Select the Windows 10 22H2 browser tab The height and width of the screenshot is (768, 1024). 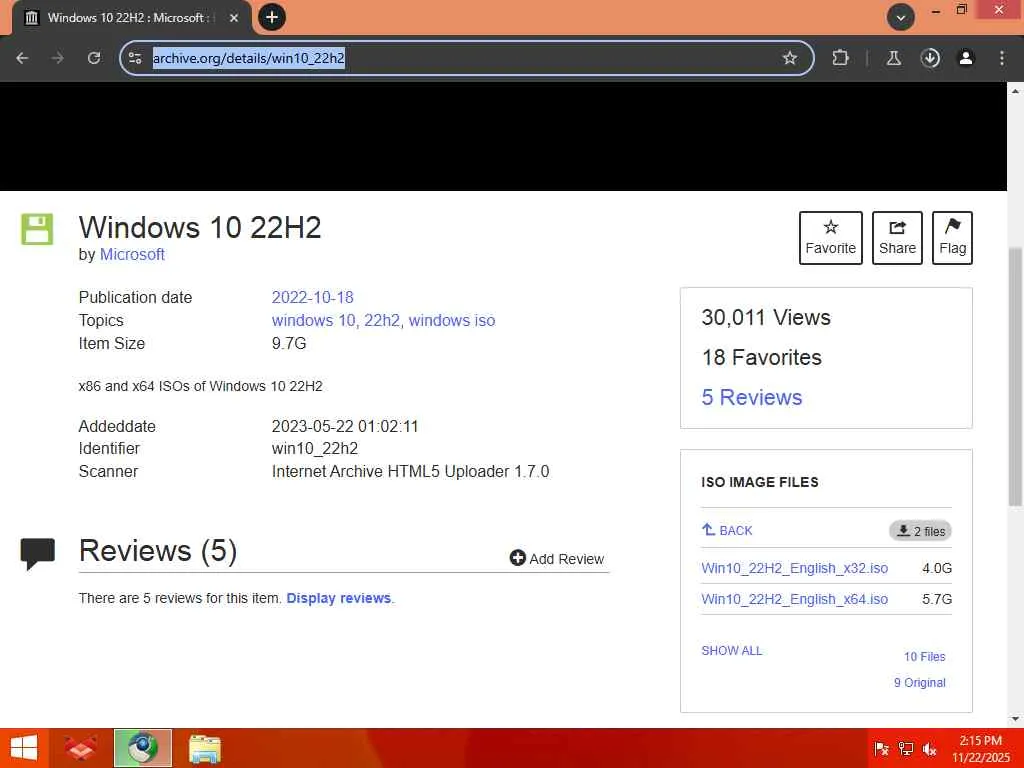tap(131, 18)
